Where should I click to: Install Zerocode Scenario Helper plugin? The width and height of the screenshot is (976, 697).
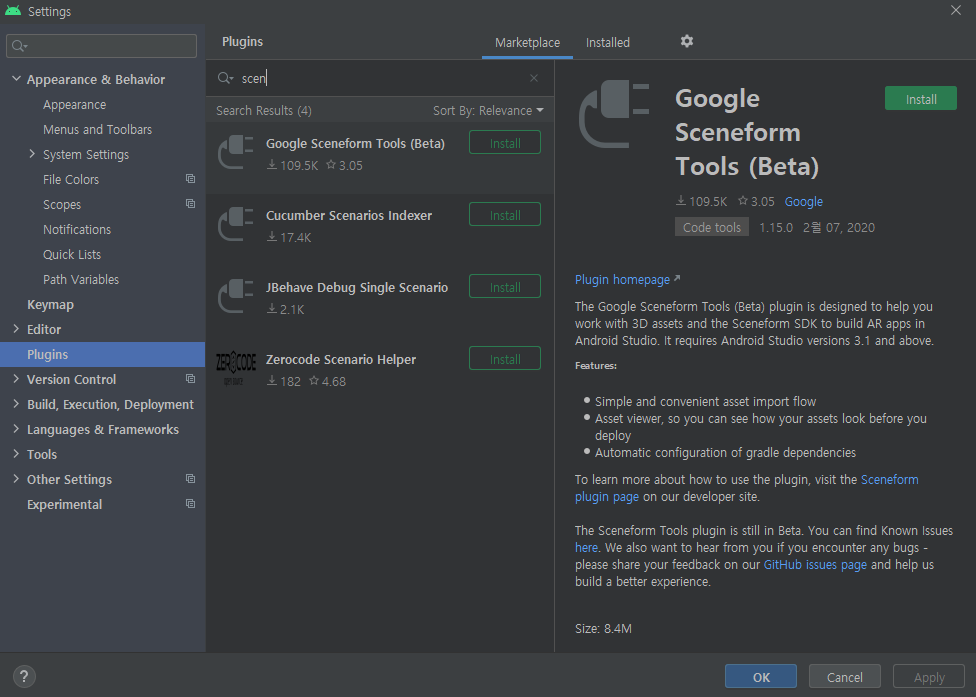(x=505, y=358)
